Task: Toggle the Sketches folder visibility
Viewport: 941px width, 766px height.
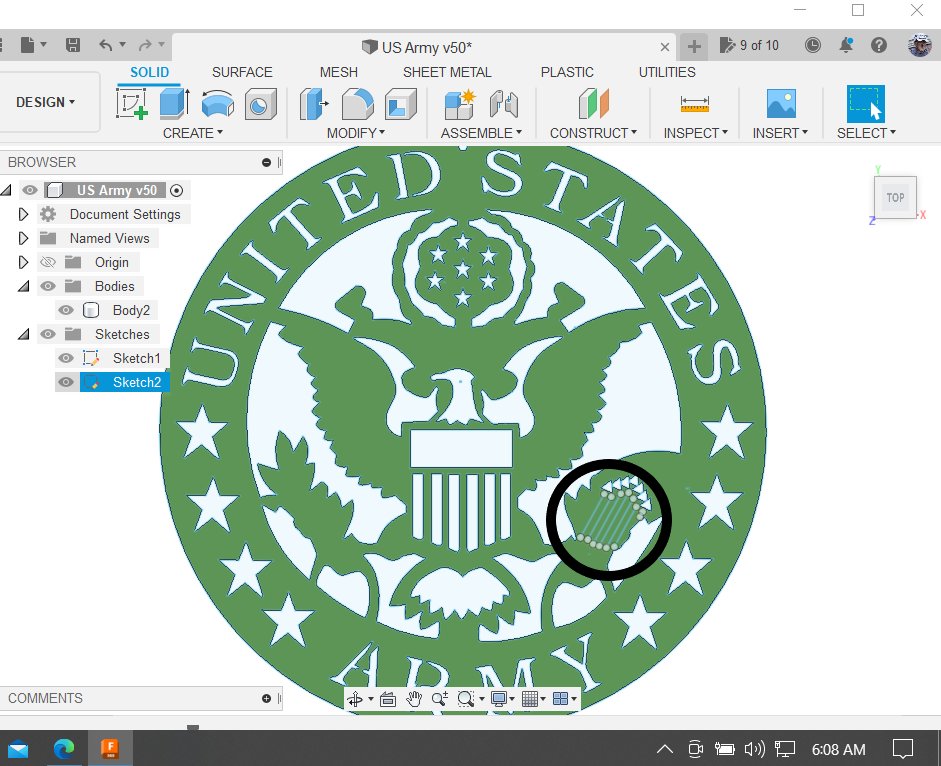Action: pyautogui.click(x=47, y=334)
